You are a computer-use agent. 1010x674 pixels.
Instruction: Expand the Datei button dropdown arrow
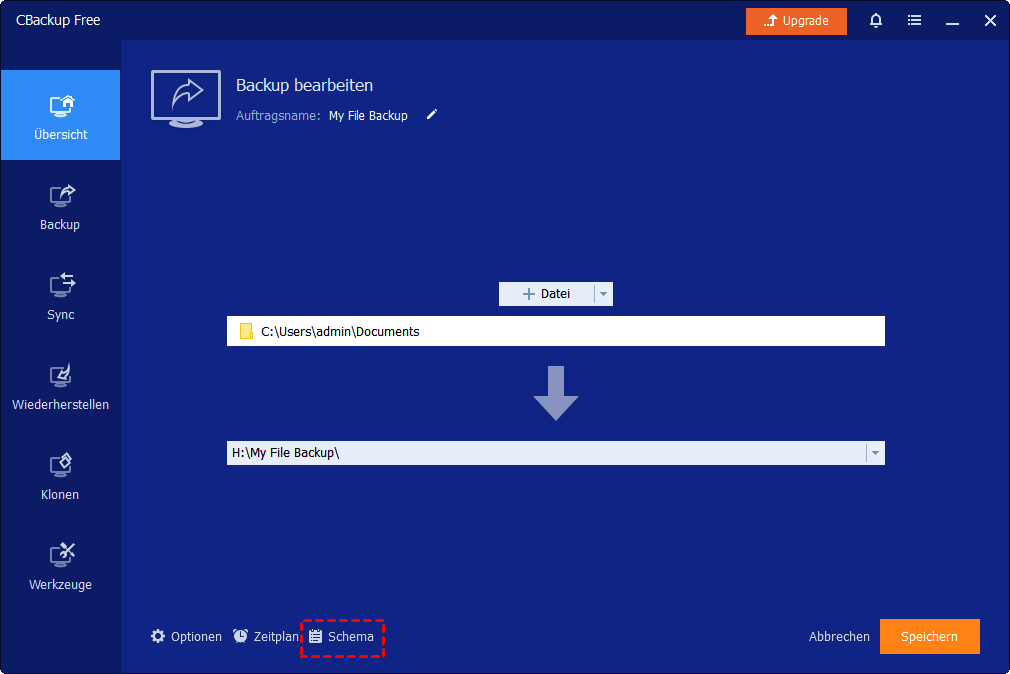602,294
